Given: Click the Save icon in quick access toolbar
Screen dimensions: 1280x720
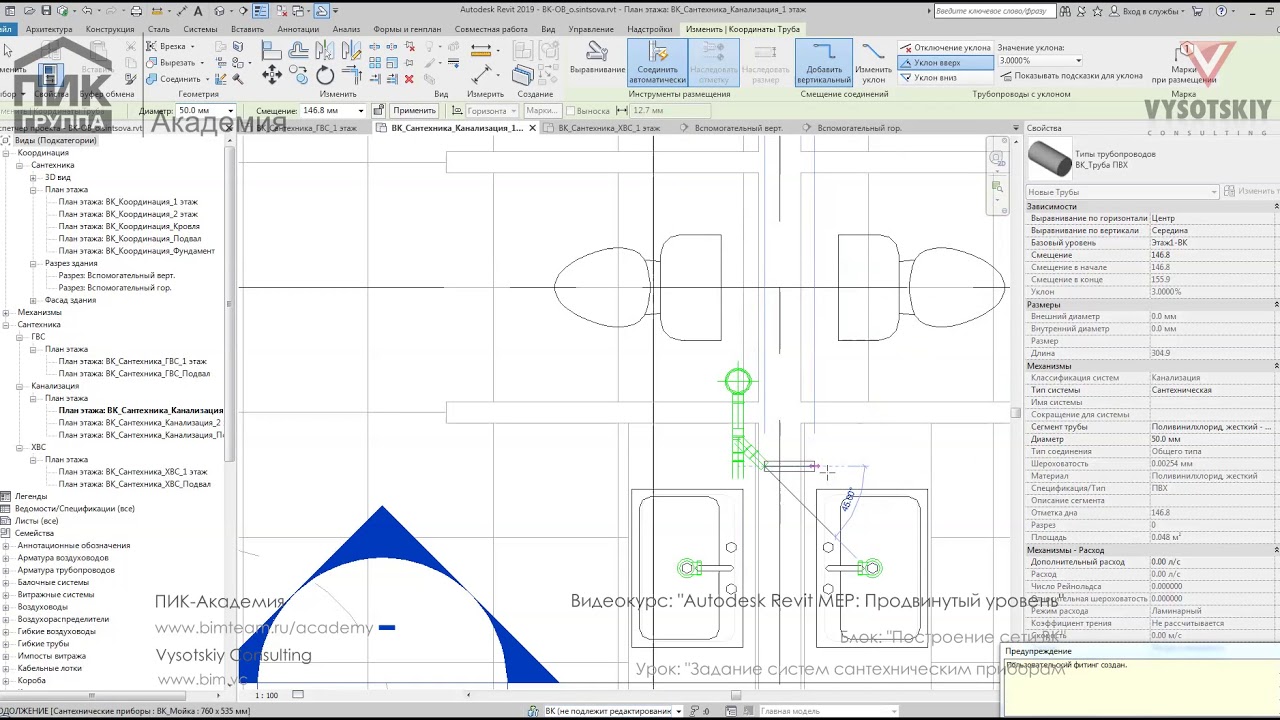Looking at the screenshot, I should tap(46, 11).
